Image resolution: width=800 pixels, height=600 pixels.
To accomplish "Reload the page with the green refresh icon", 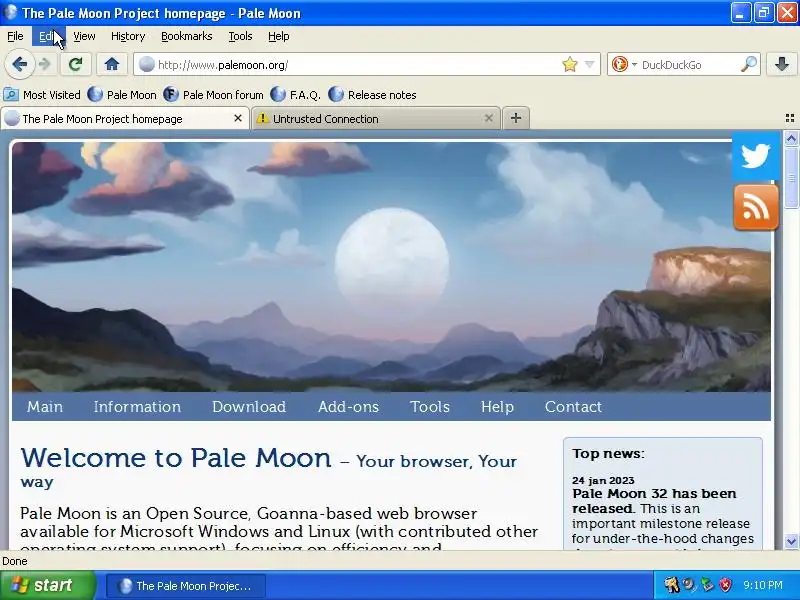I will (x=76, y=64).
